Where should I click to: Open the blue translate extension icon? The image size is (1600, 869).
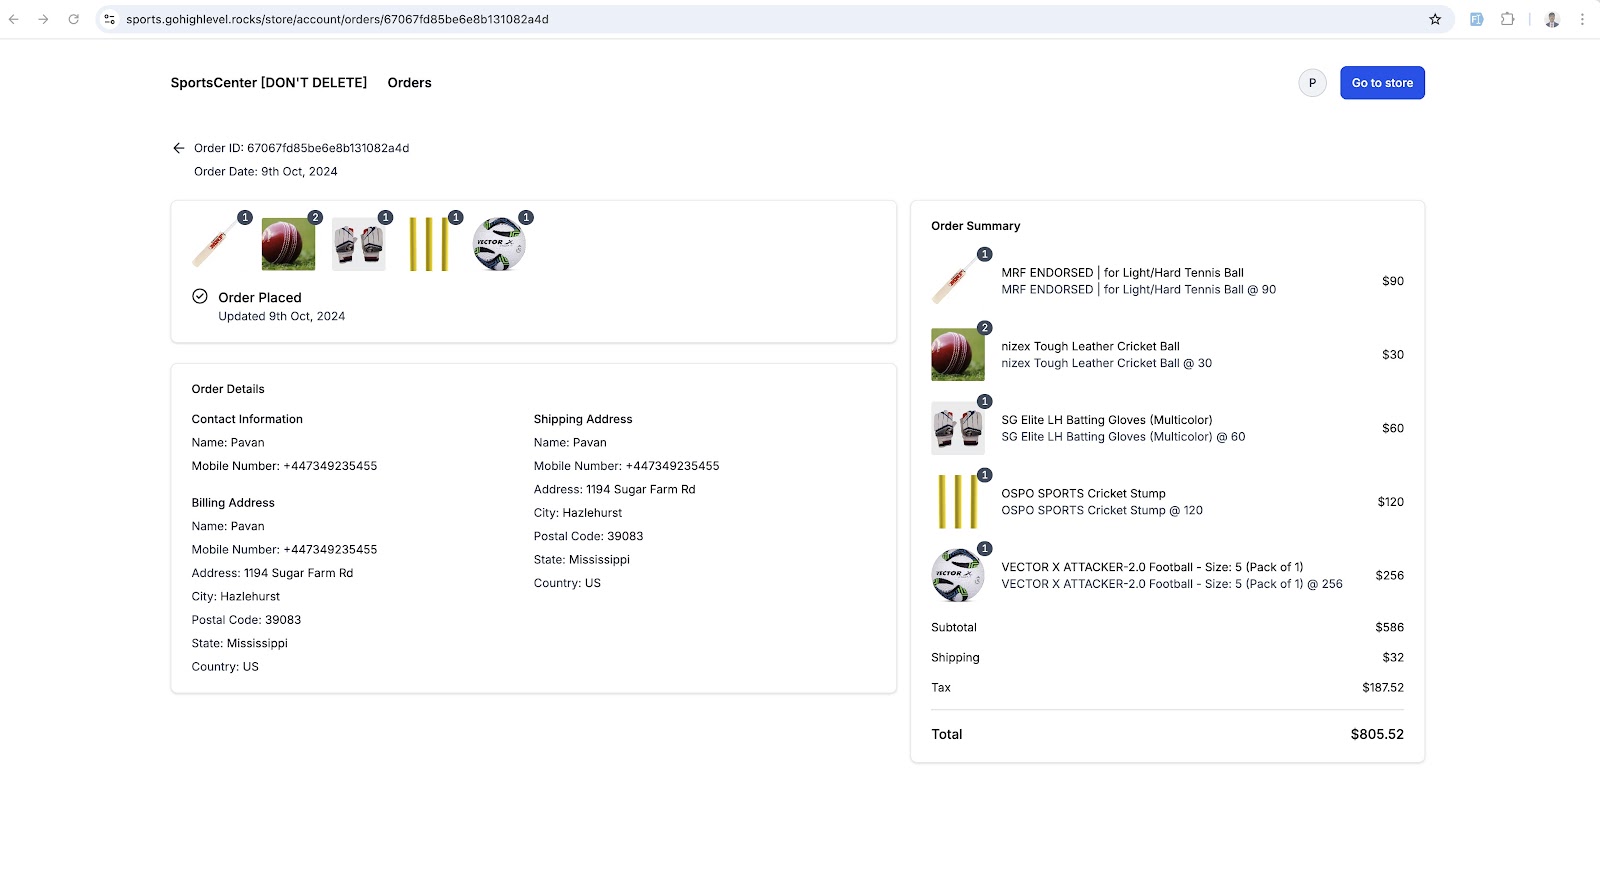point(1476,19)
